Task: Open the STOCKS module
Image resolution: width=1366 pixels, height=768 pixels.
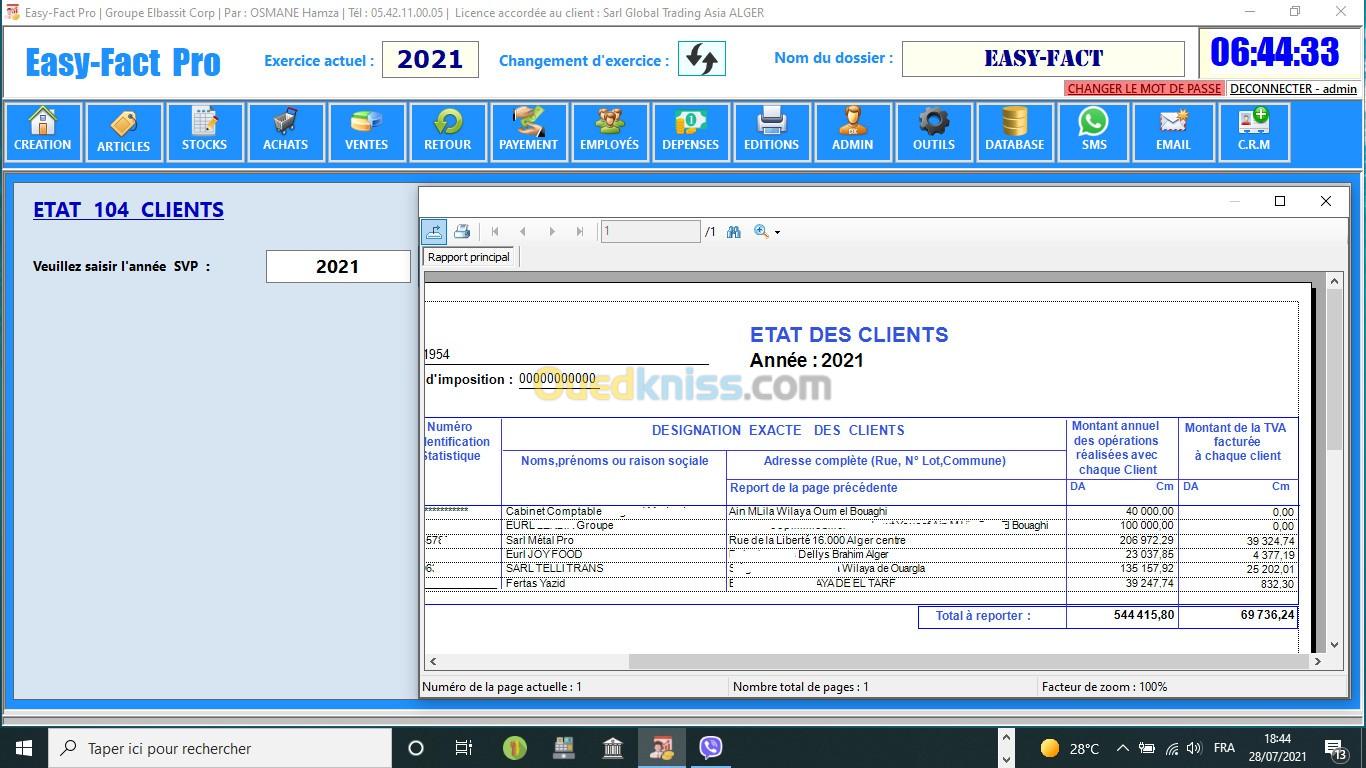Action: pyautogui.click(x=204, y=132)
